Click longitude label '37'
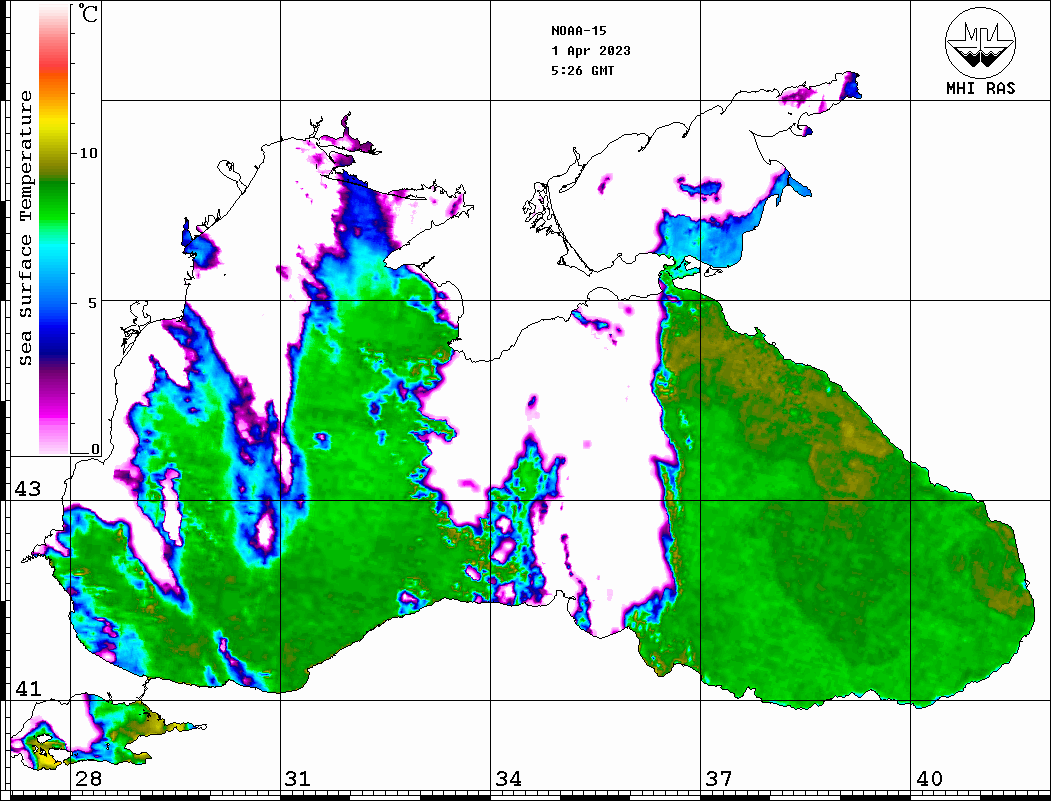The image size is (1051, 801). pyautogui.click(x=719, y=779)
